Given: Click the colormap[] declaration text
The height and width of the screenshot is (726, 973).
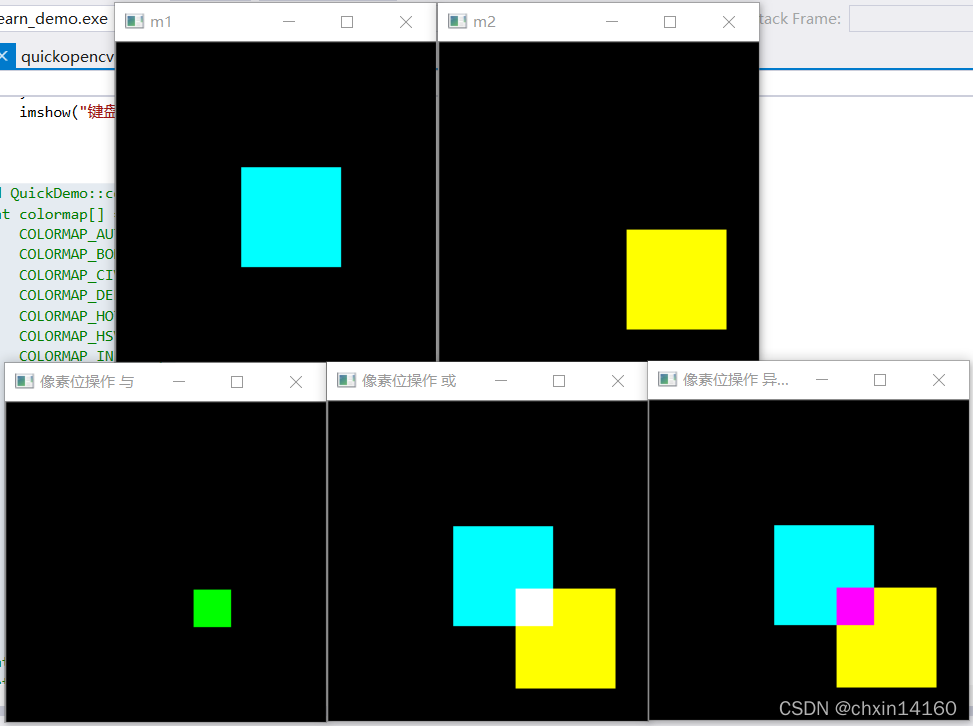Looking at the screenshot, I should pos(61,214).
